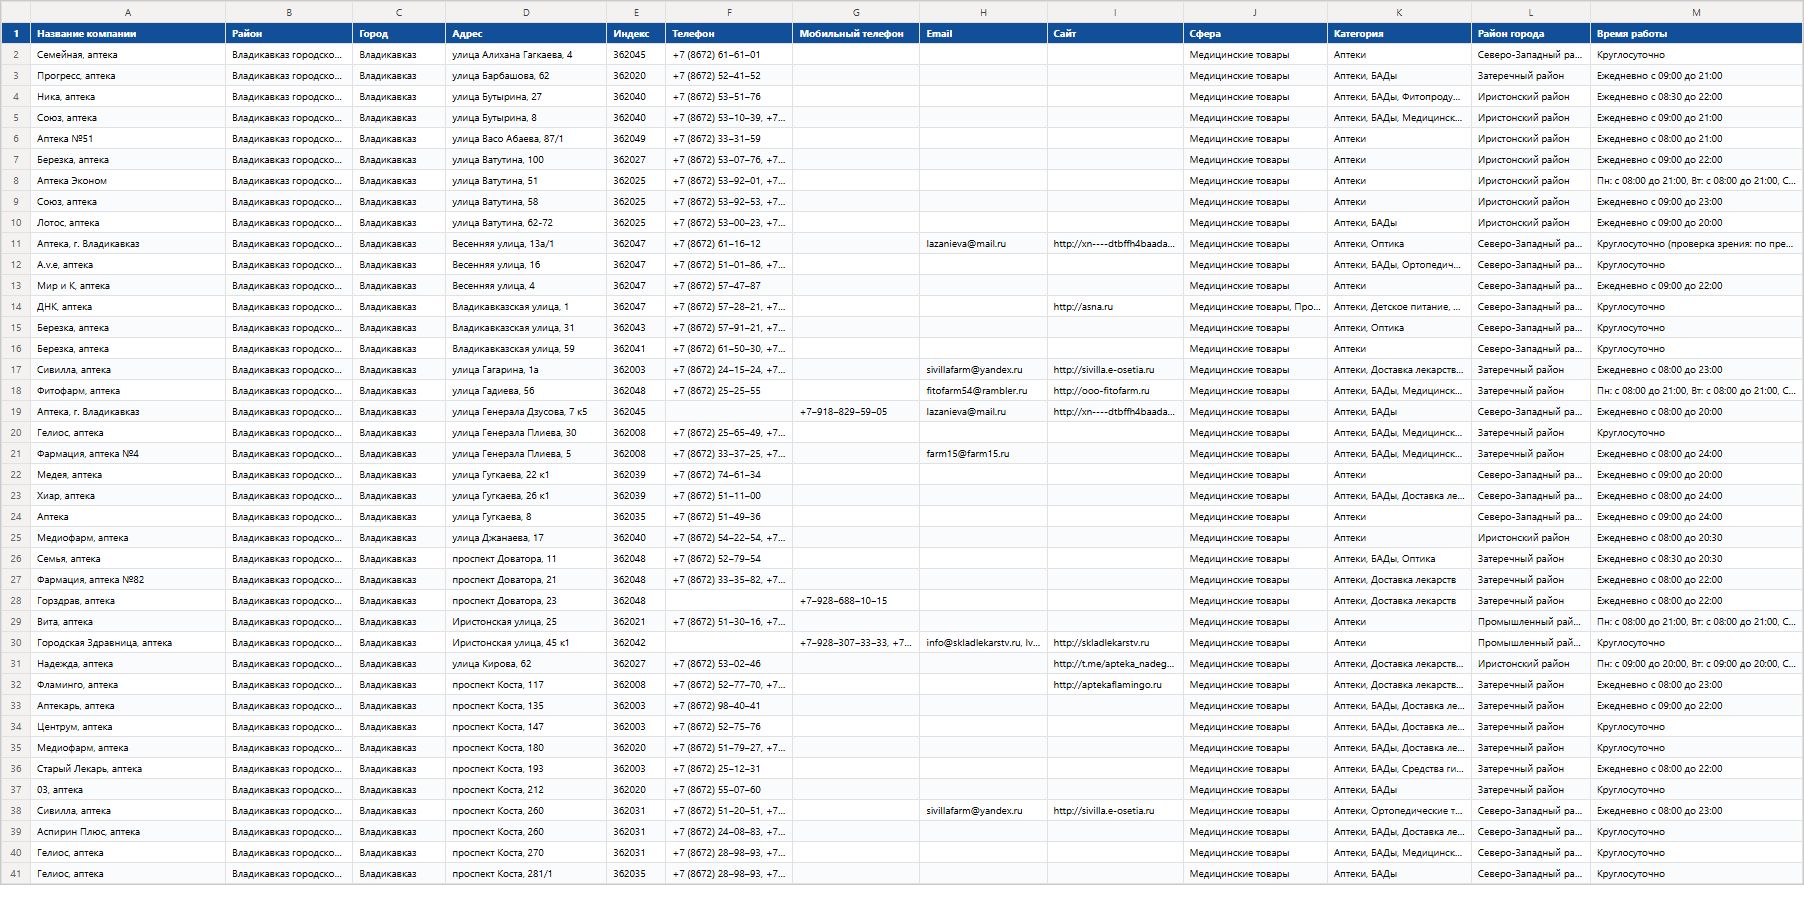
Task: Click phone cell '+7 (8672) 55-07-60'
Action: pyautogui.click(x=729, y=790)
